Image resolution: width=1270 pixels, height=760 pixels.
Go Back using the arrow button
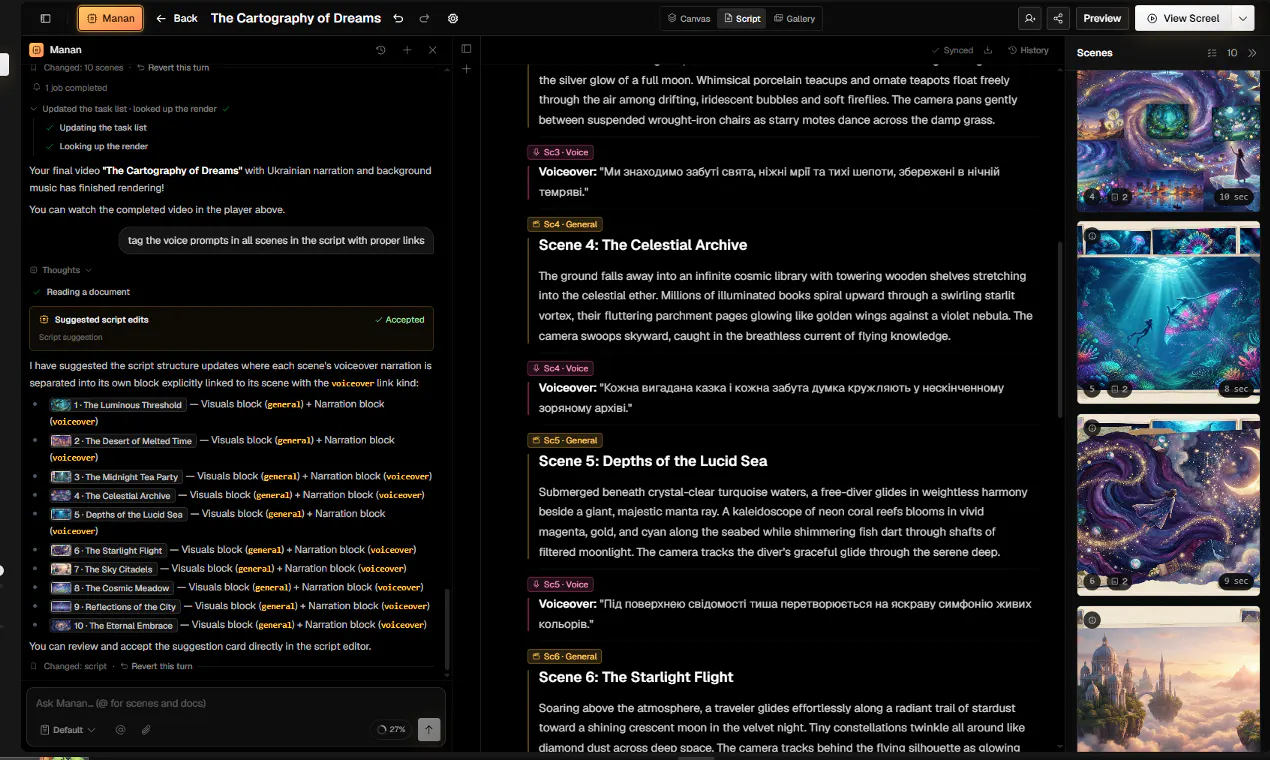[x=177, y=18]
